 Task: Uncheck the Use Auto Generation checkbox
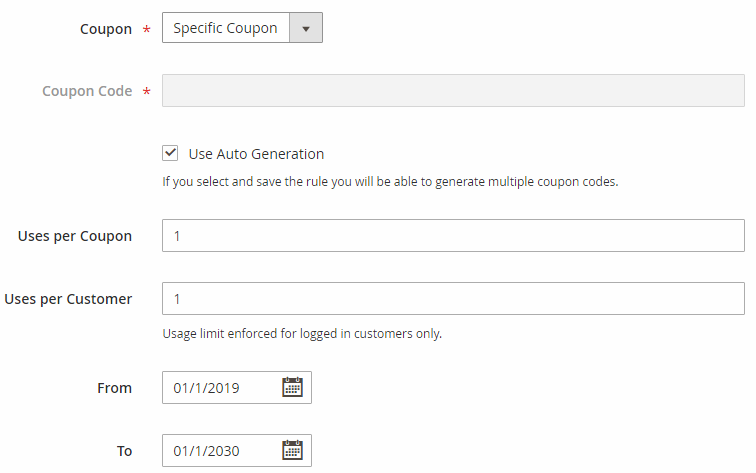pos(170,154)
